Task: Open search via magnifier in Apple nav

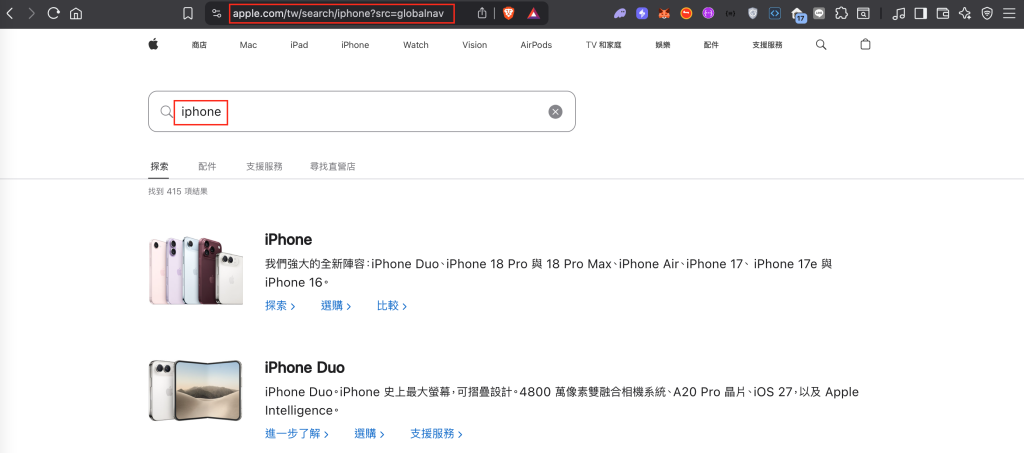Action: (821, 44)
